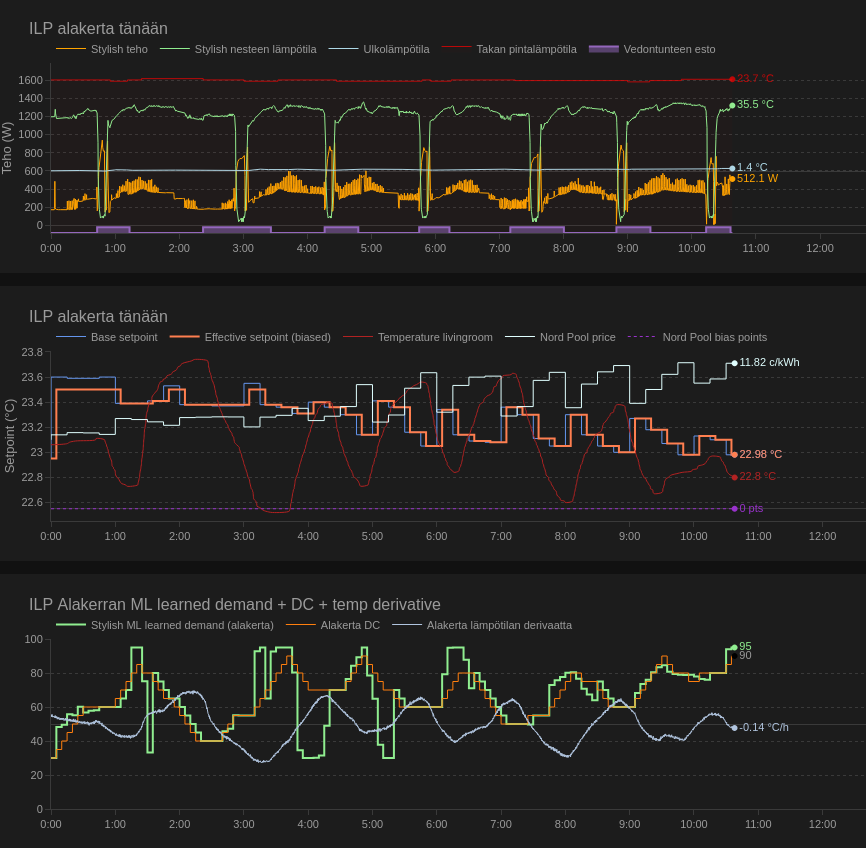Open the ILP Alakerran ML learned demand title
Image resolution: width=866 pixels, height=848 pixels.
coord(234,605)
